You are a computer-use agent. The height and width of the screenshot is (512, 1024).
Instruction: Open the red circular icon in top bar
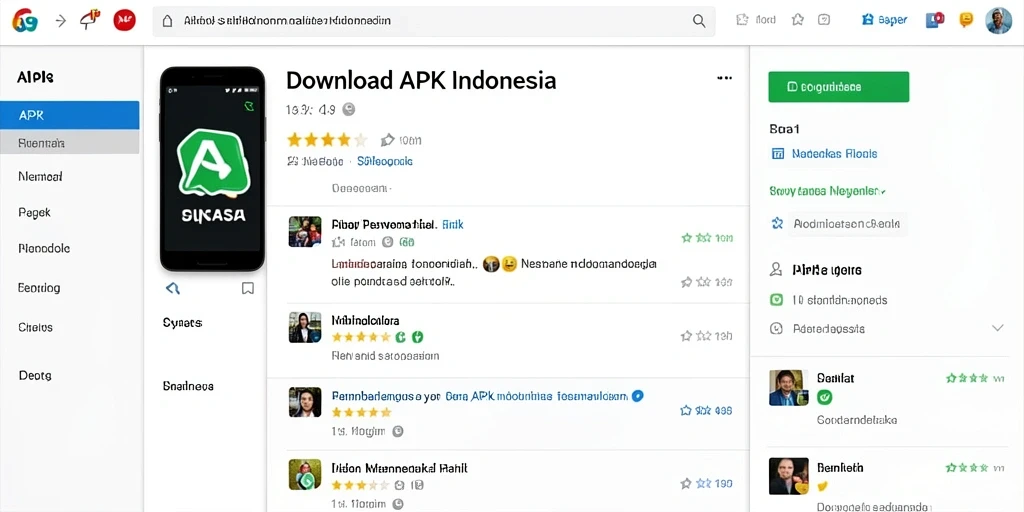pos(124,21)
